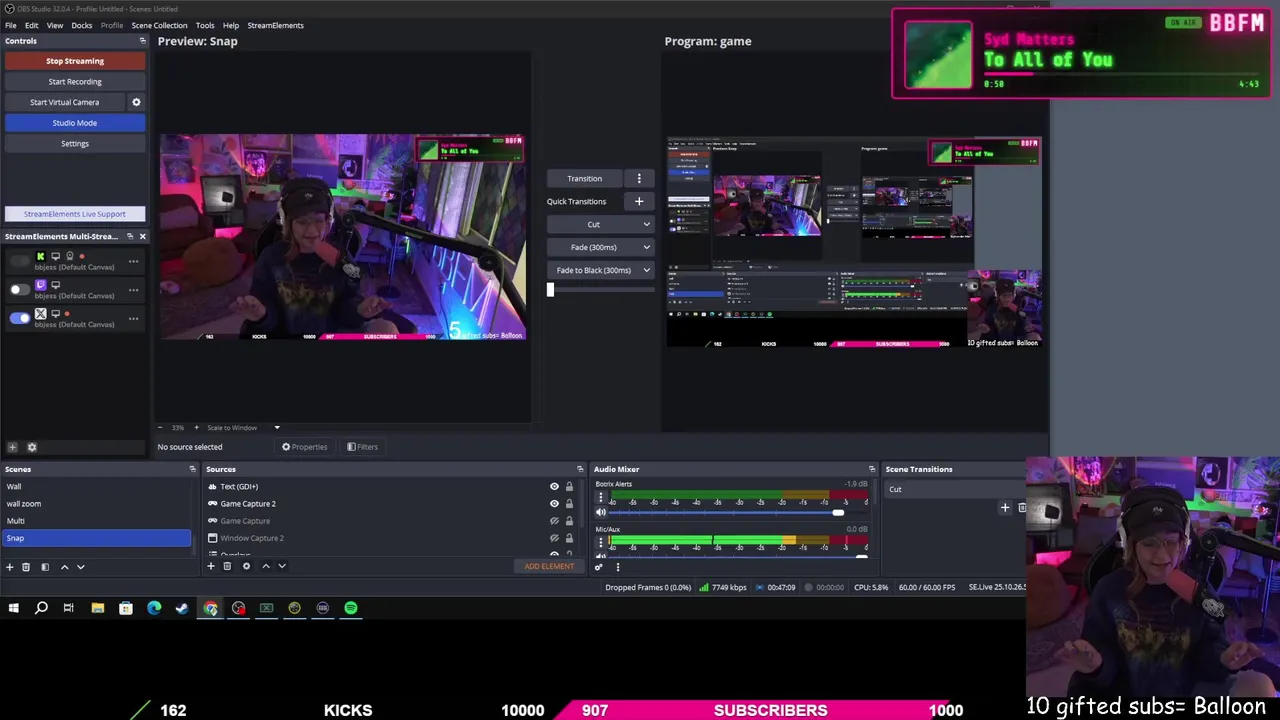Toggle the Studio Mode button
This screenshot has width=1280, height=720.
[x=75, y=123]
